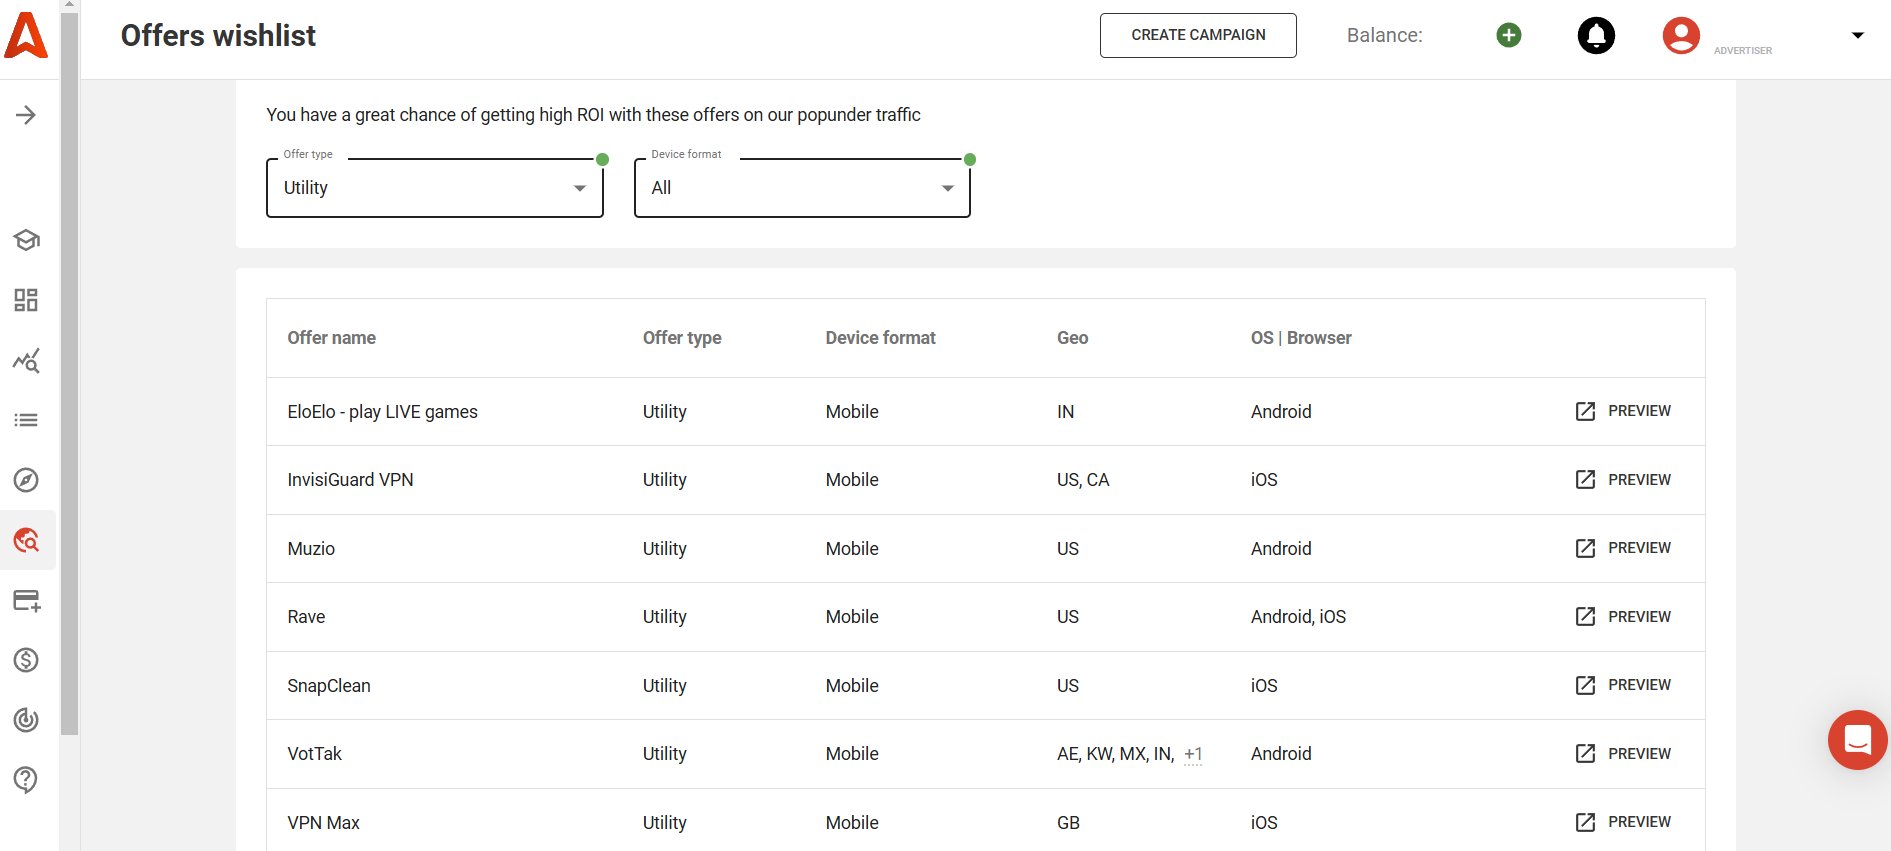
Task: Open the Device format All dropdown
Action: click(x=802, y=188)
